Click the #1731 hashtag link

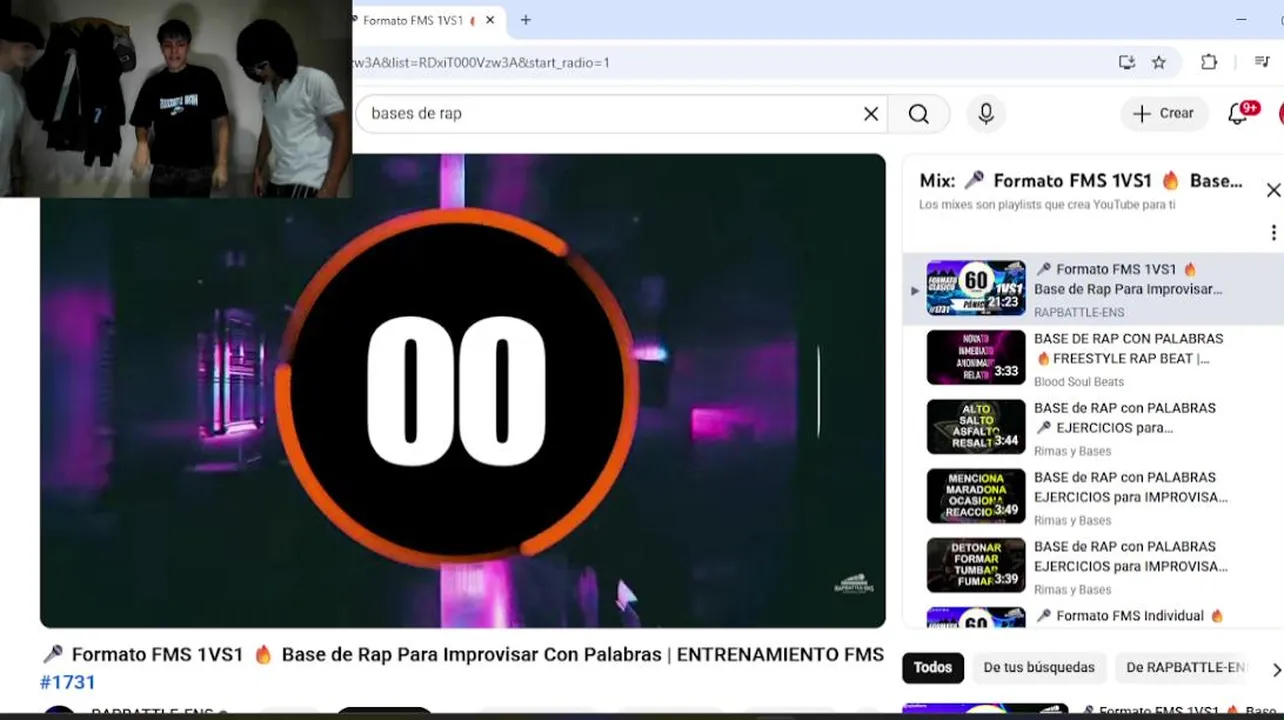68,683
